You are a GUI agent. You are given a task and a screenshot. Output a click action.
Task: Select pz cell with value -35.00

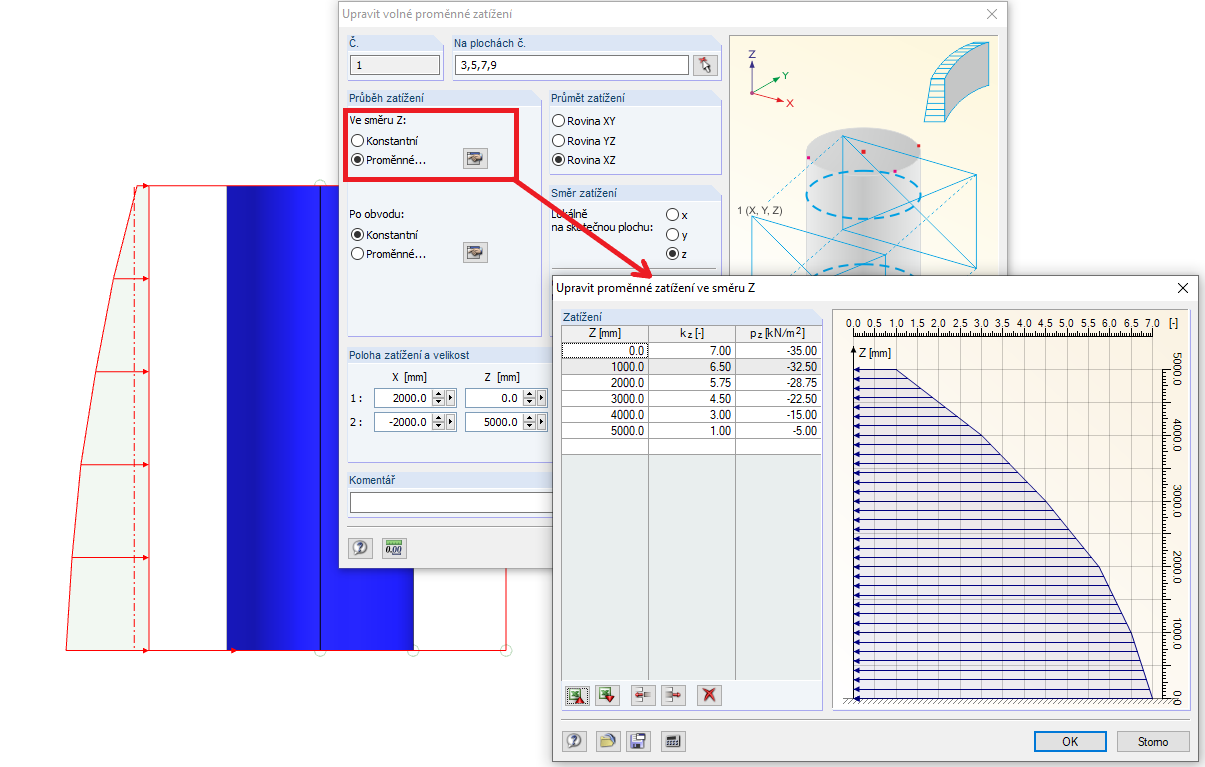(778, 351)
